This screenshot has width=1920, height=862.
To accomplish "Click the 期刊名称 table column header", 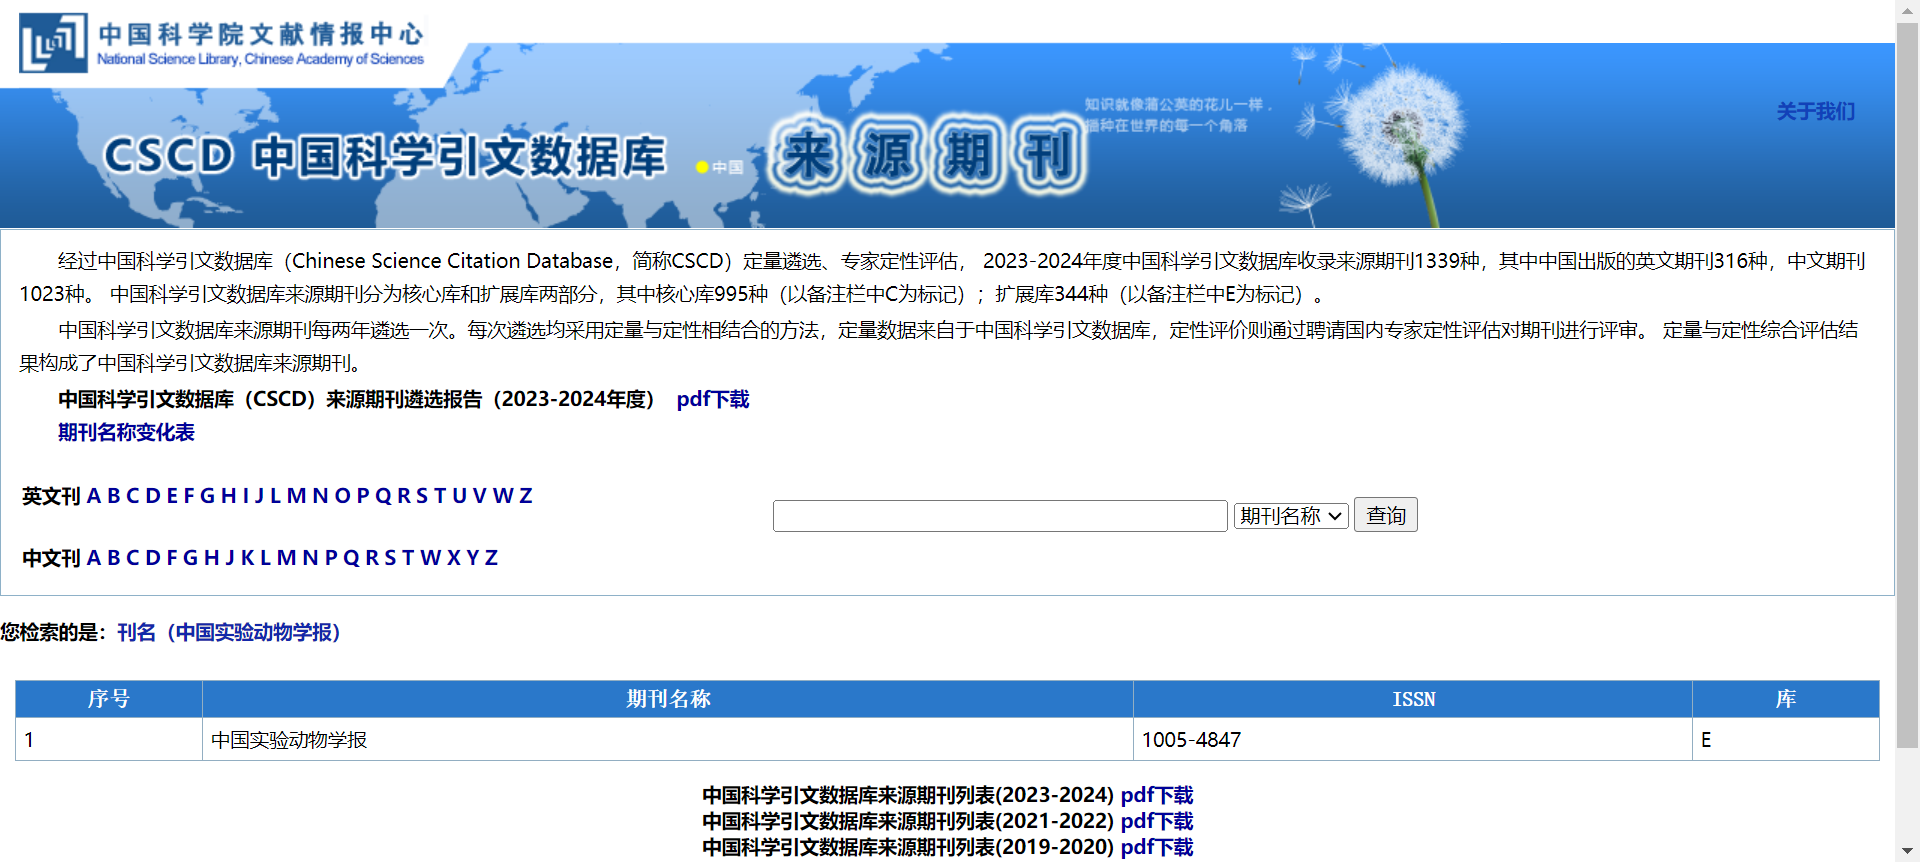I will tap(668, 699).
